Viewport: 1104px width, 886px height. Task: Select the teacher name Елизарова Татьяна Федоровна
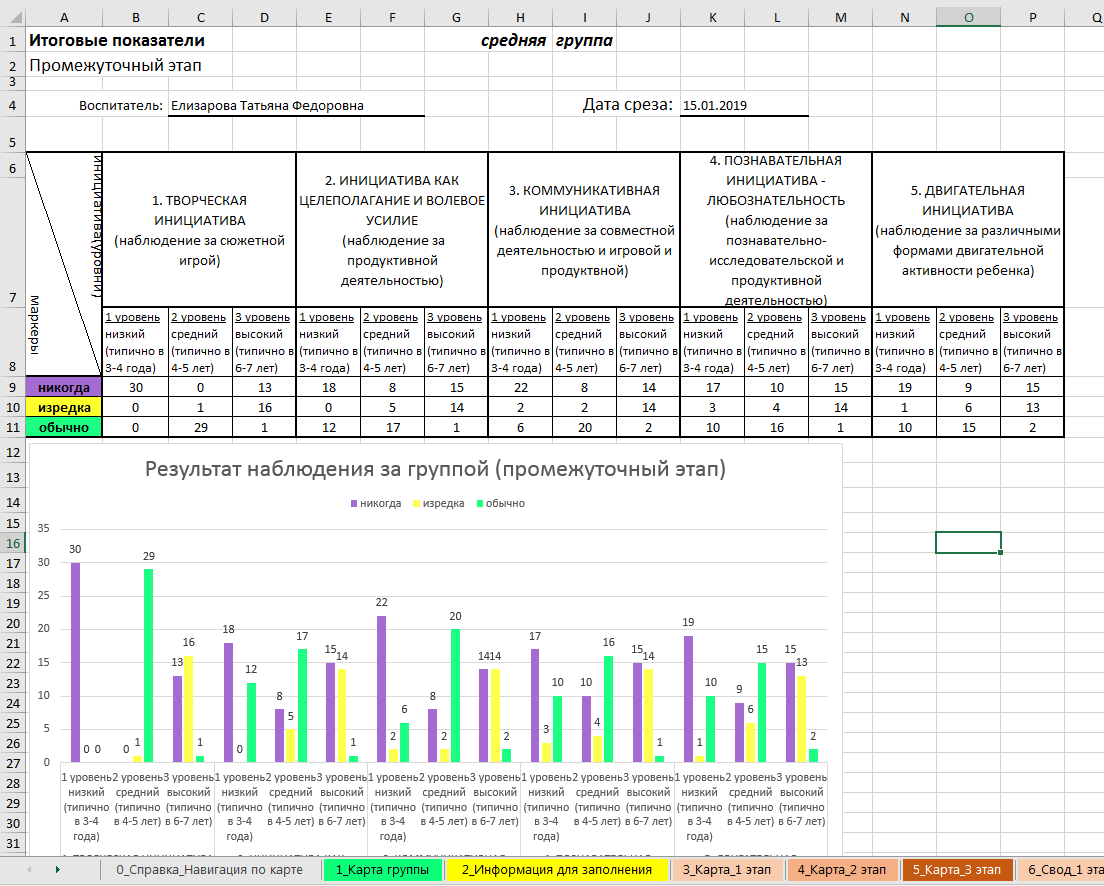click(x=296, y=106)
